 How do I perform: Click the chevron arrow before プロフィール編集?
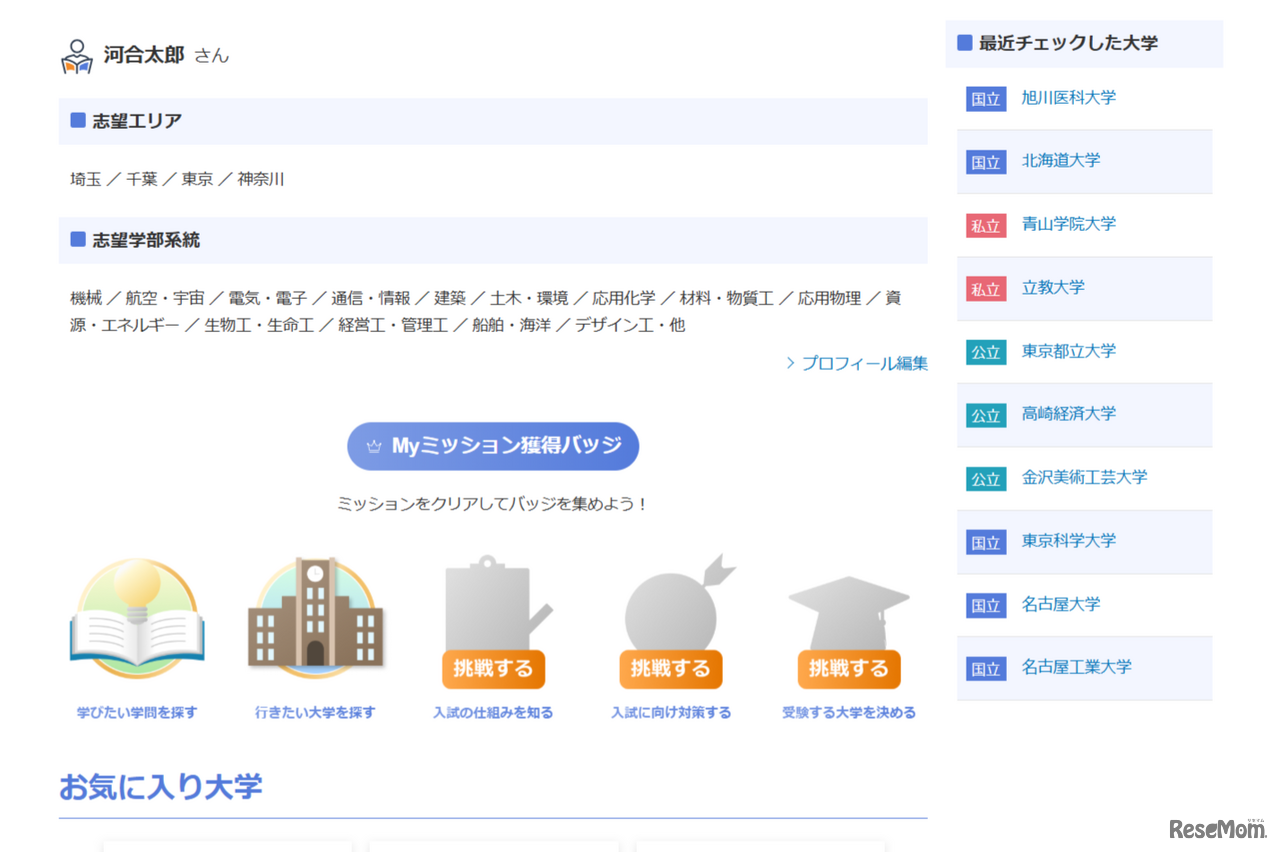click(x=790, y=363)
